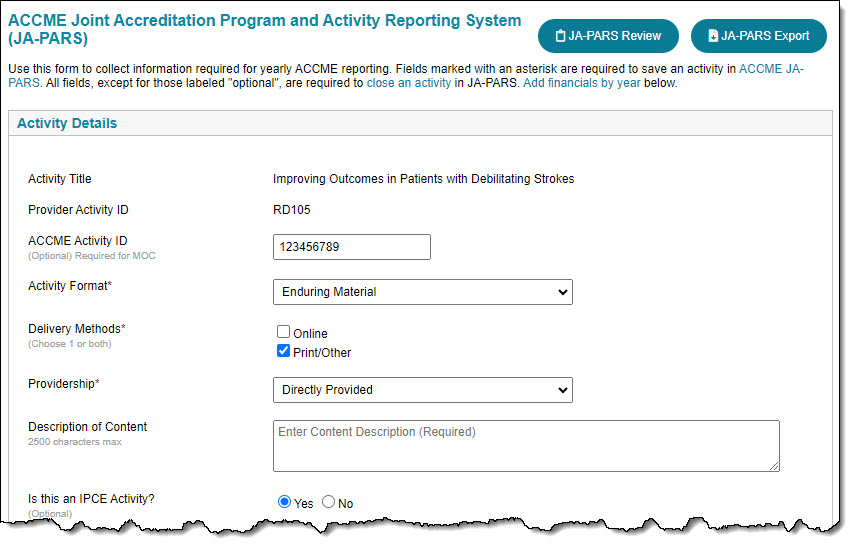Select No for IPCE Activity
Screen dimensions: 851x555
pos(328,502)
